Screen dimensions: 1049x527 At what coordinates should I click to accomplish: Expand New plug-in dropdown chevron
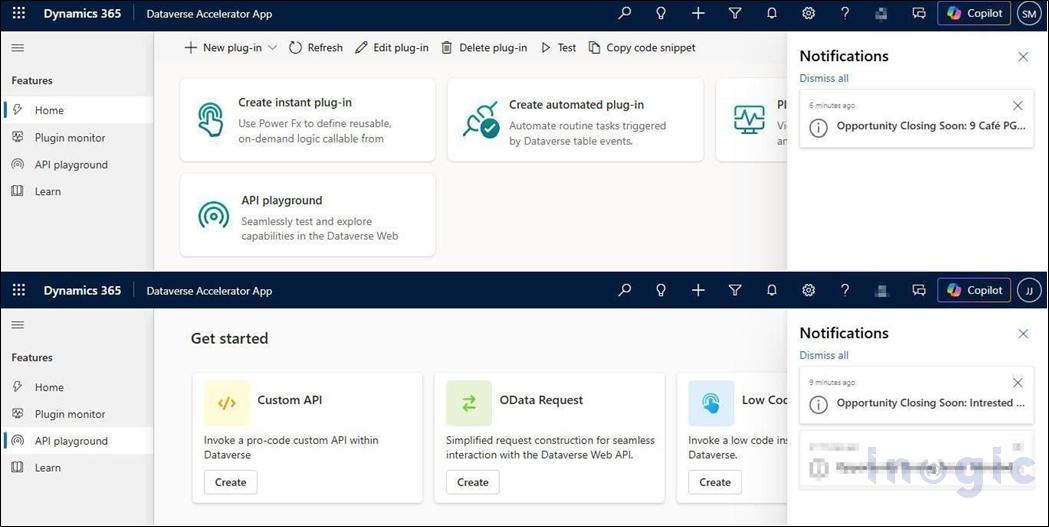click(272, 48)
